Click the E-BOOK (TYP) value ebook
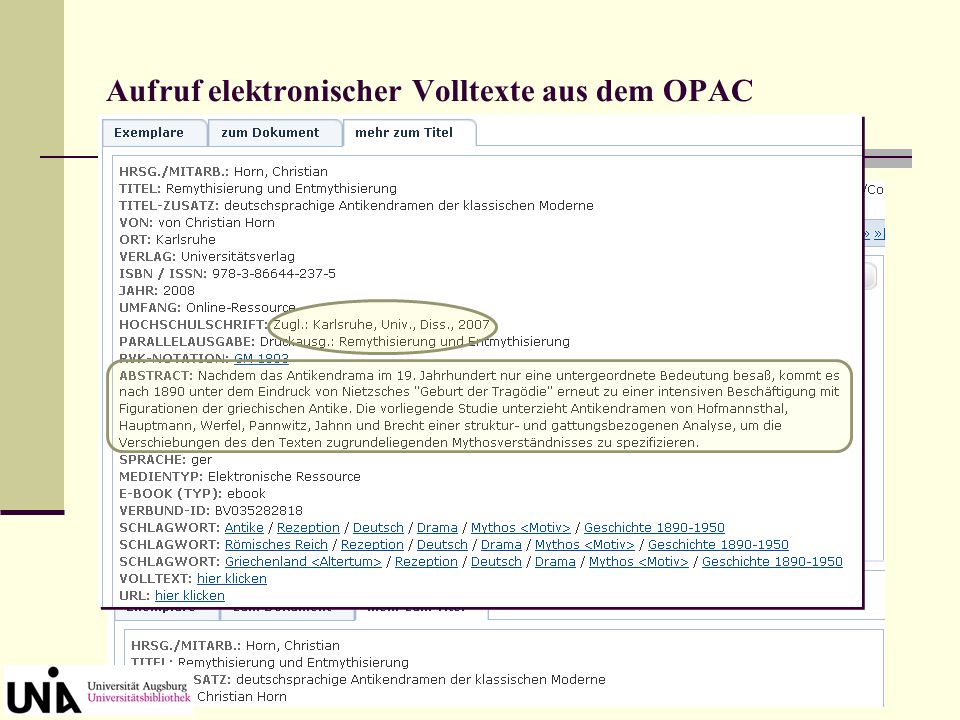 246,493
